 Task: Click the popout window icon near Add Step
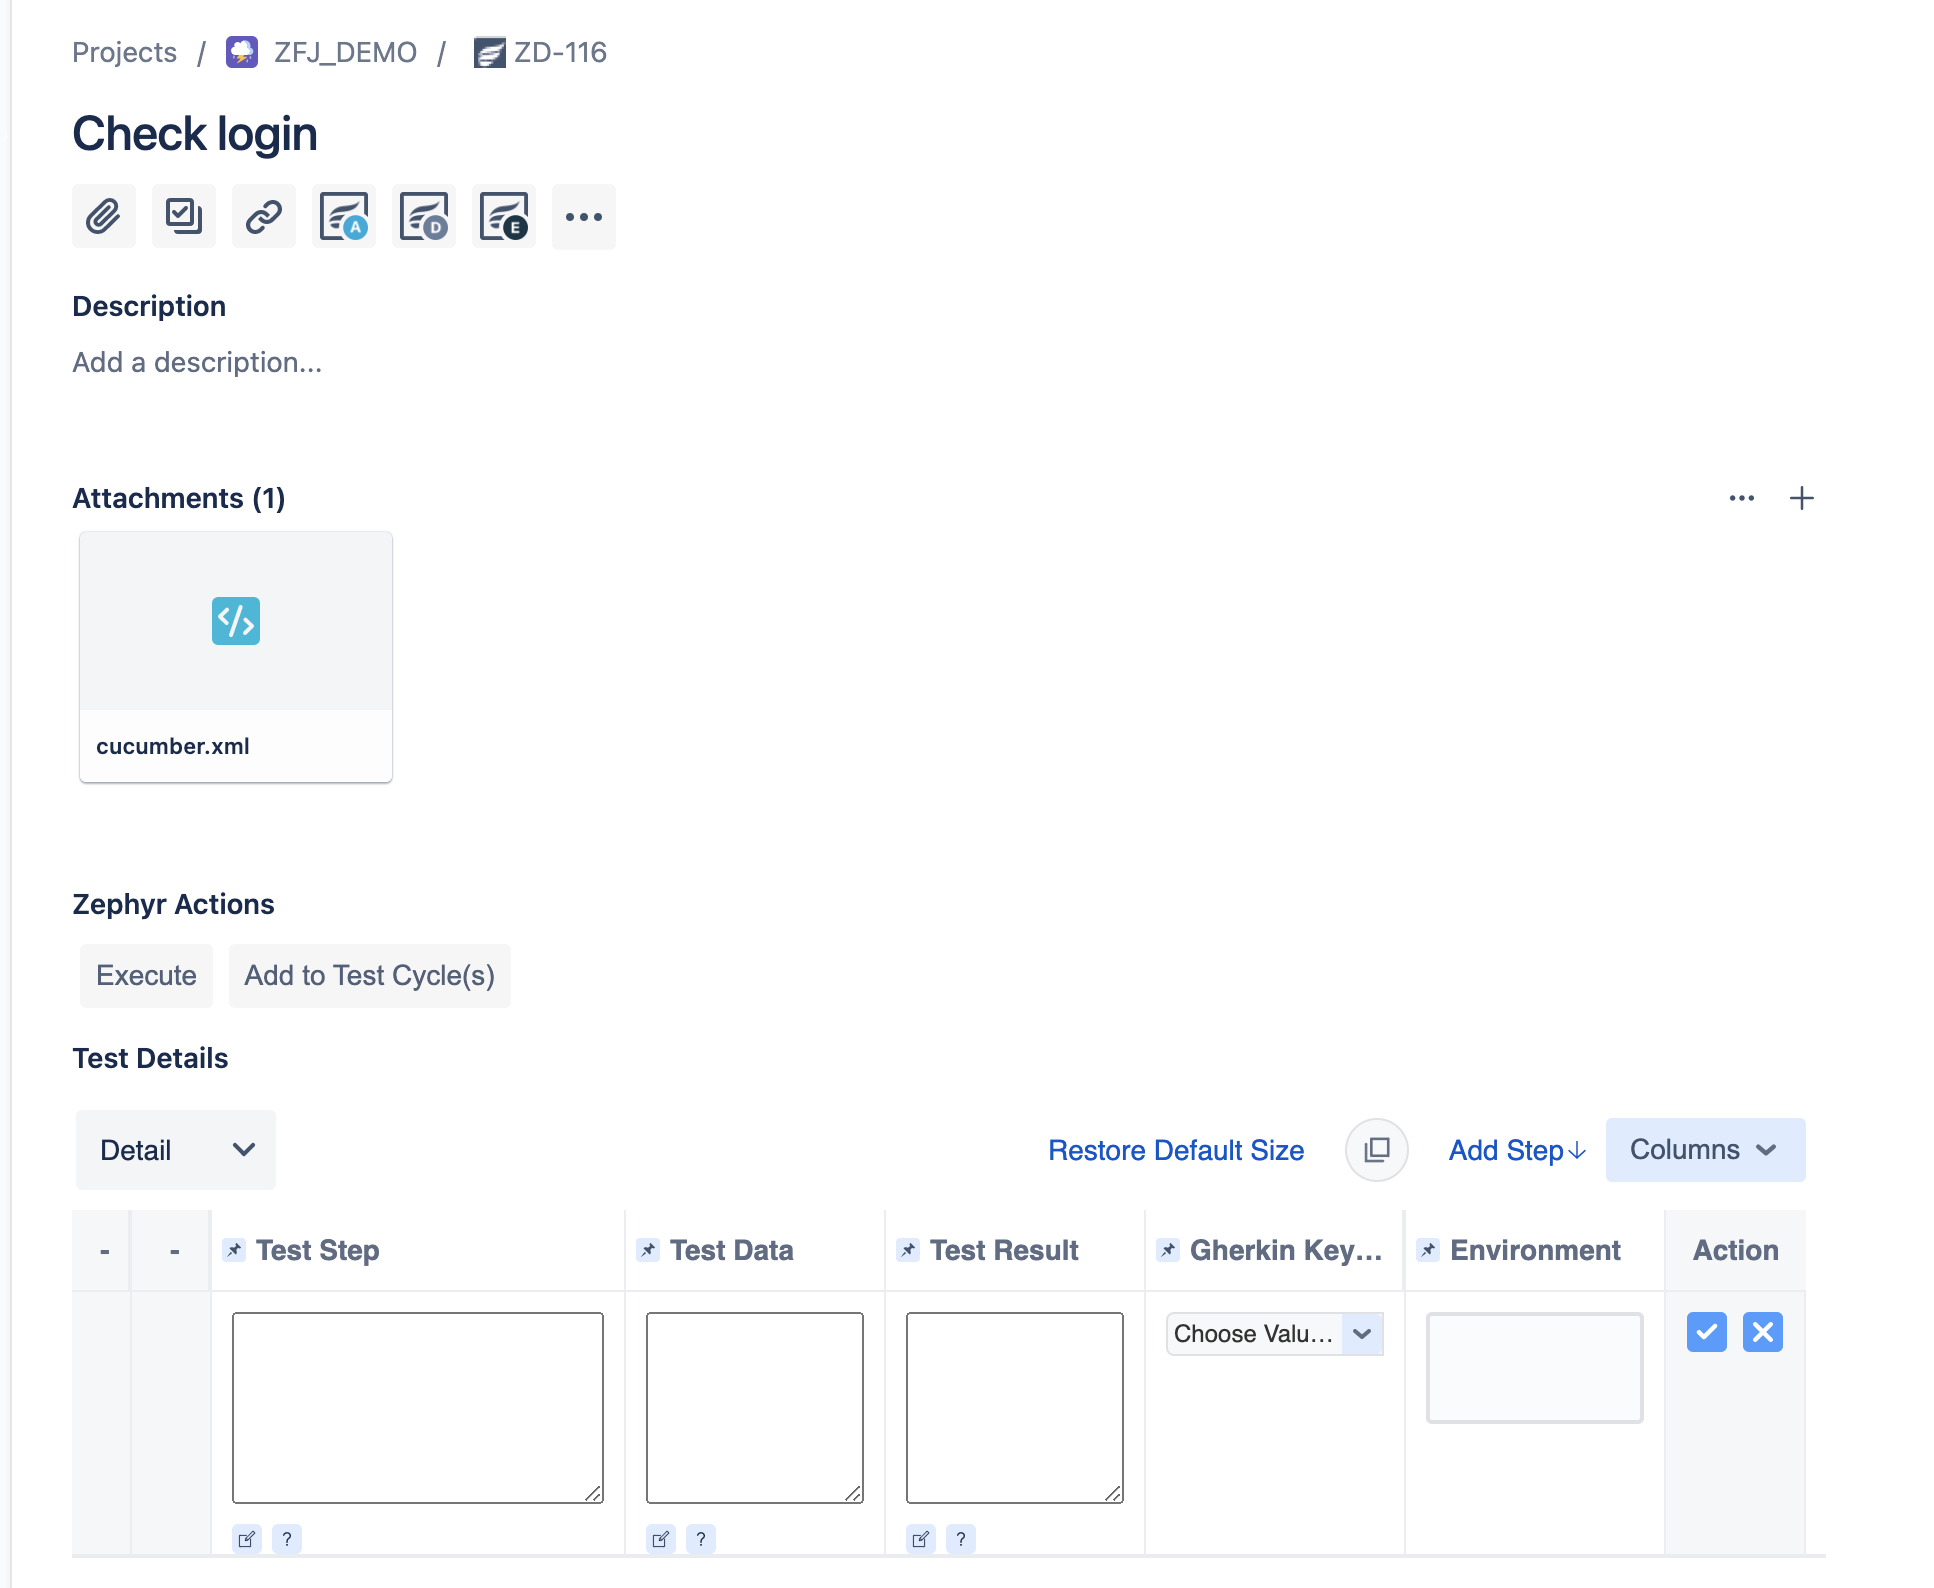tap(1376, 1150)
